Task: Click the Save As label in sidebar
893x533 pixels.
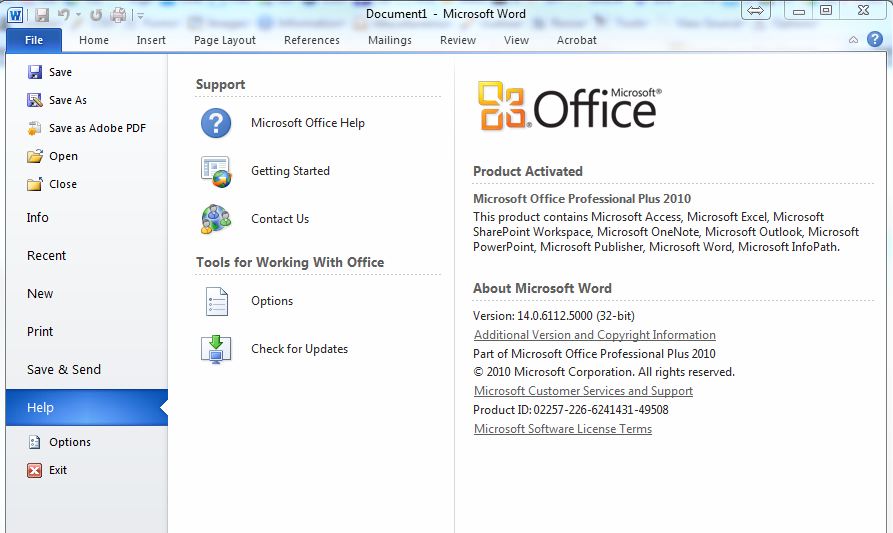Action: point(68,100)
